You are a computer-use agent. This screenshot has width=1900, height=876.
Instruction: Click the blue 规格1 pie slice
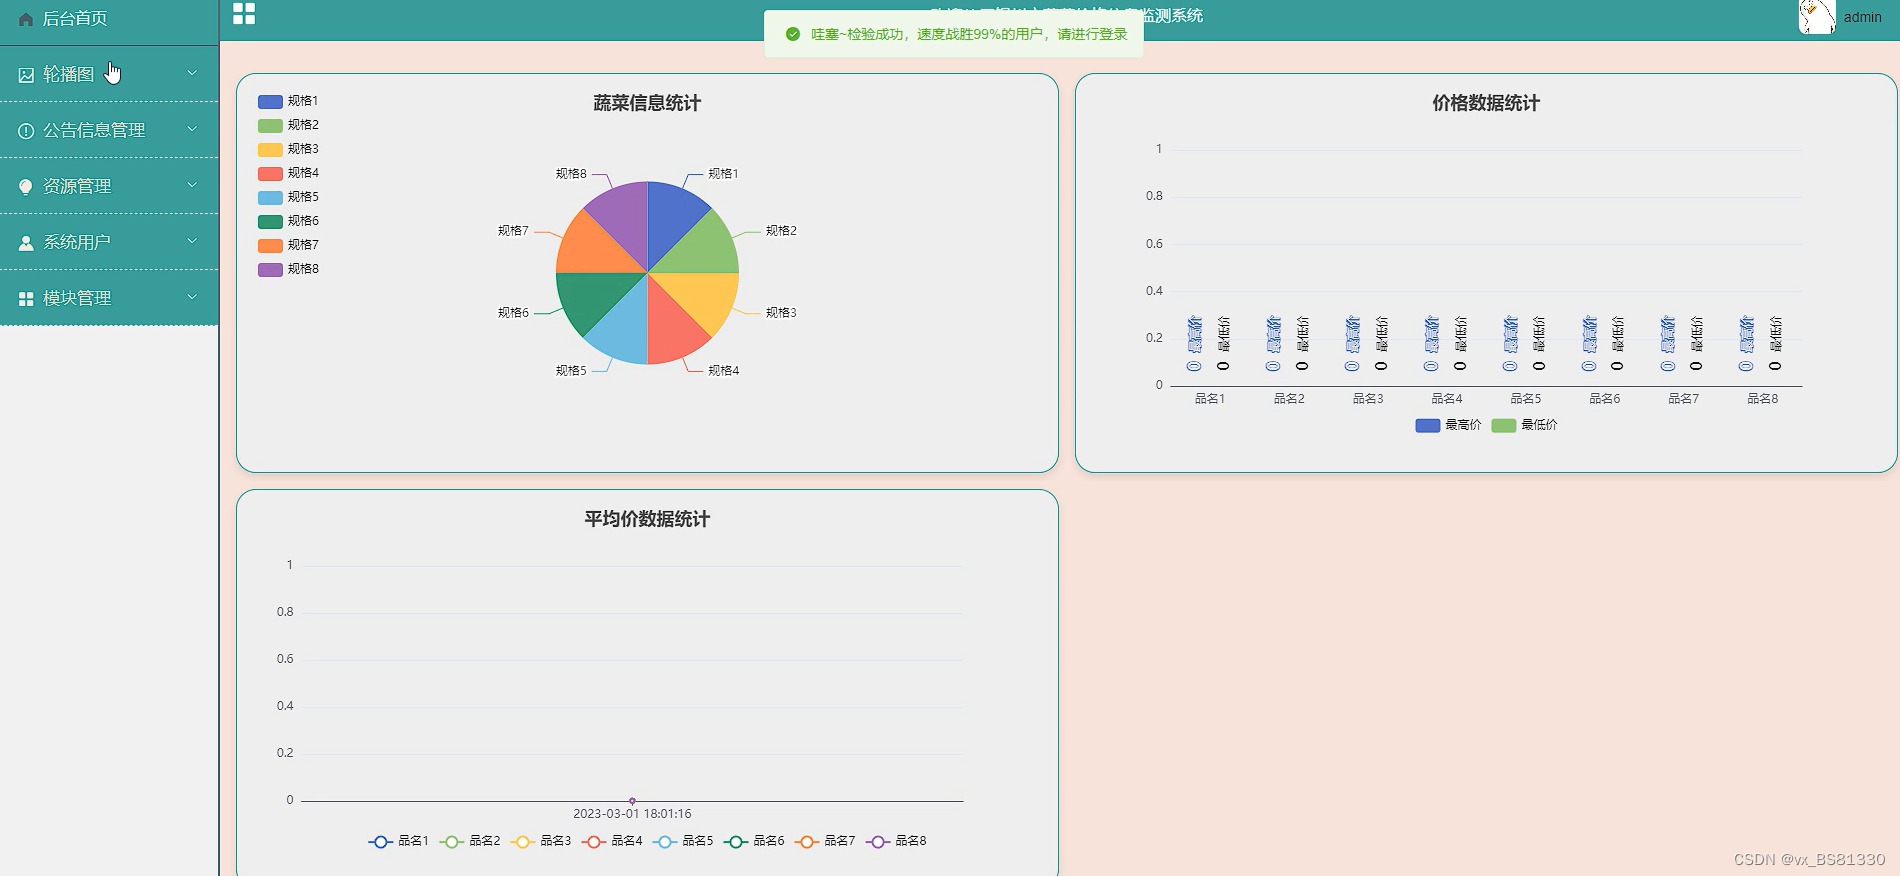coord(672,216)
